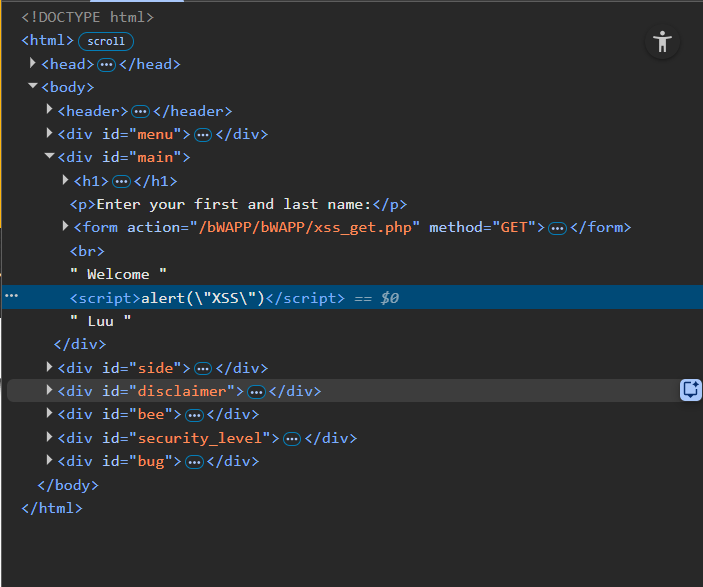Click the ellipsis badge in div id="side"
The width and height of the screenshot is (703, 587).
(x=203, y=368)
